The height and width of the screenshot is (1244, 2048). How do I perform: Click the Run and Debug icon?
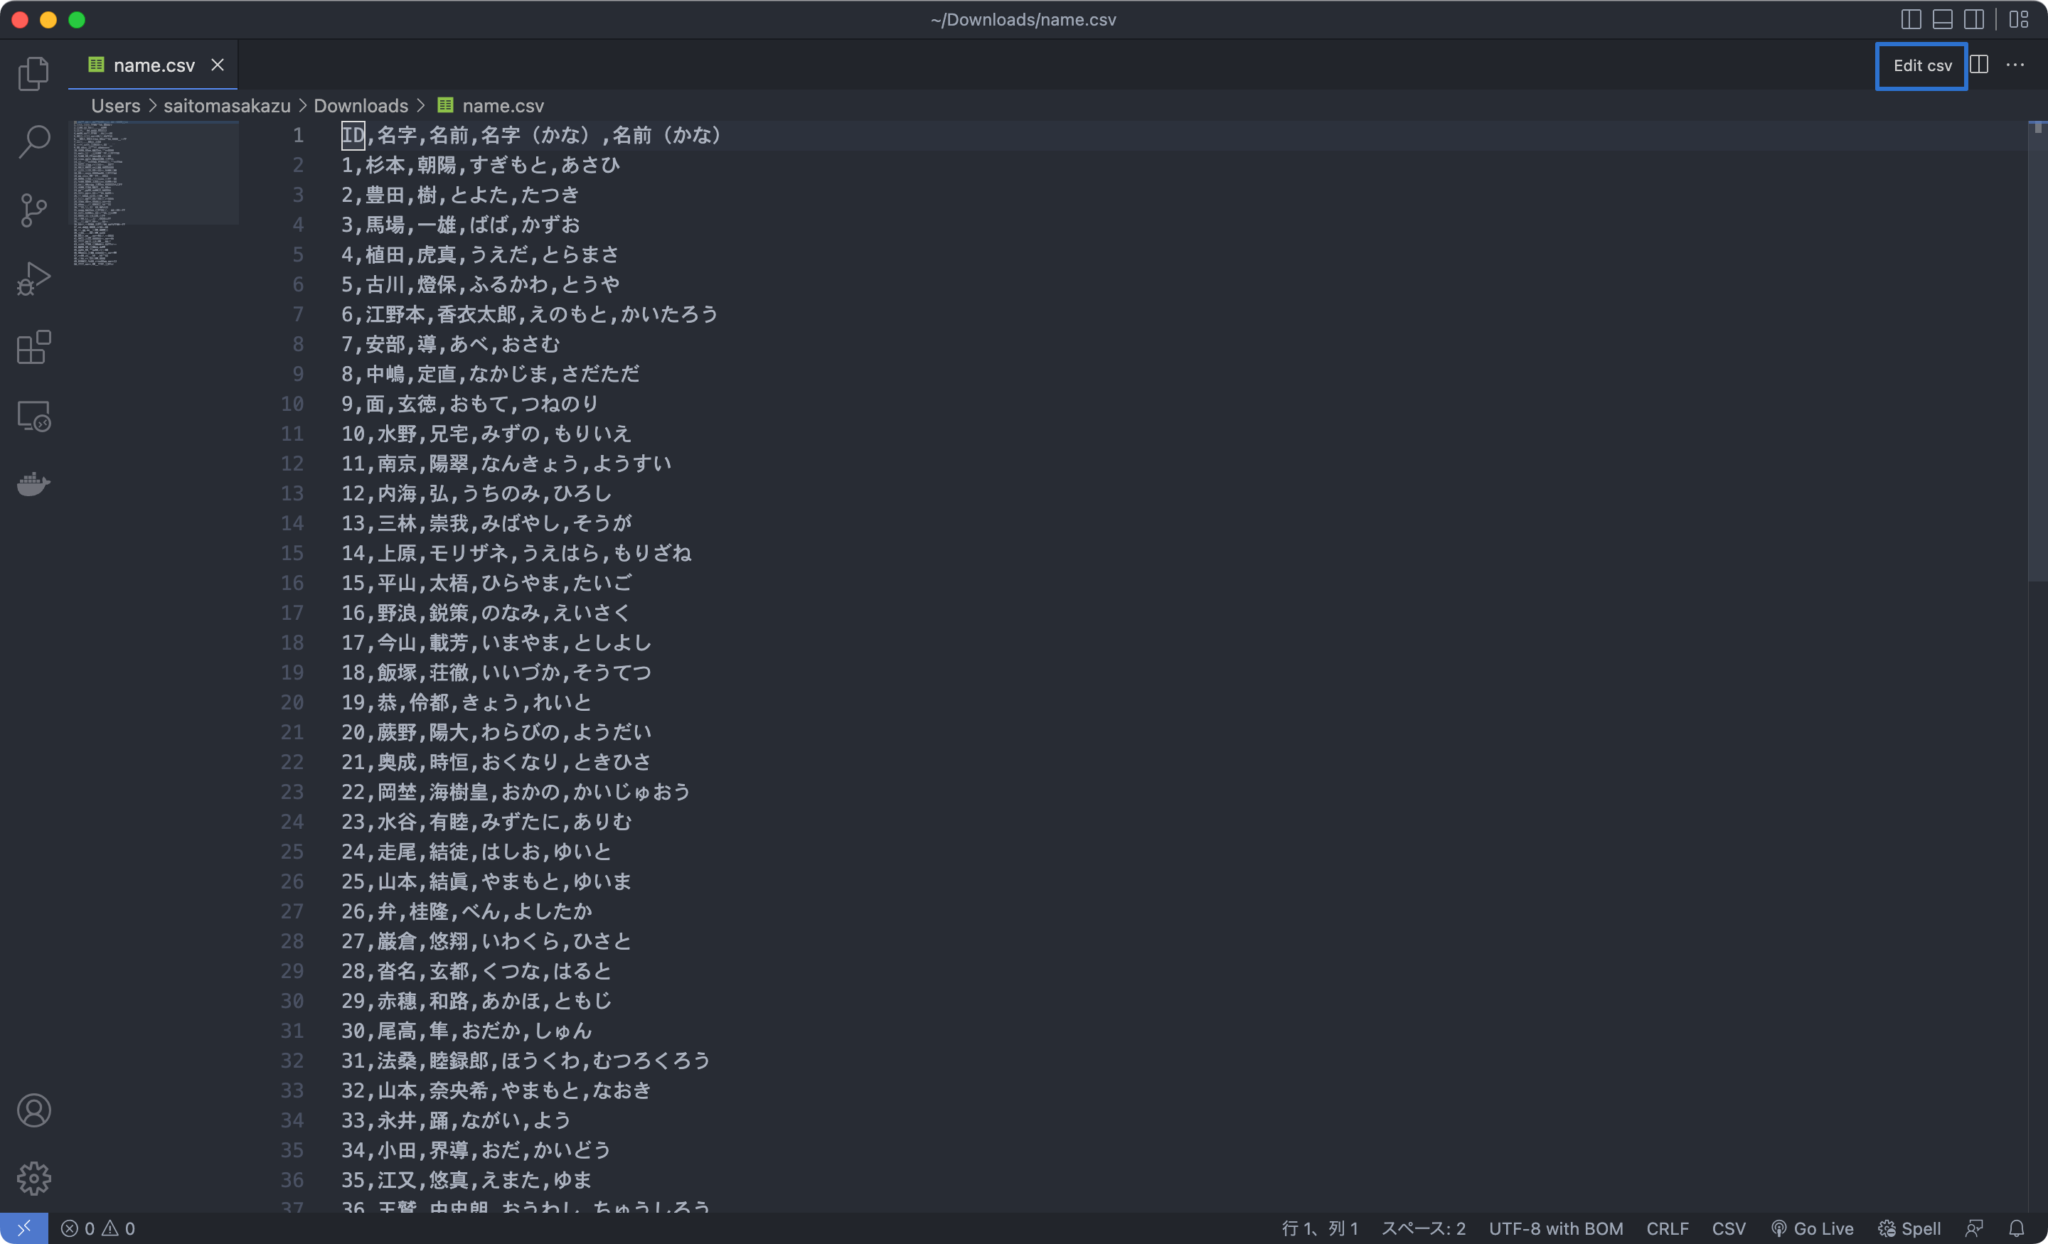(33, 278)
